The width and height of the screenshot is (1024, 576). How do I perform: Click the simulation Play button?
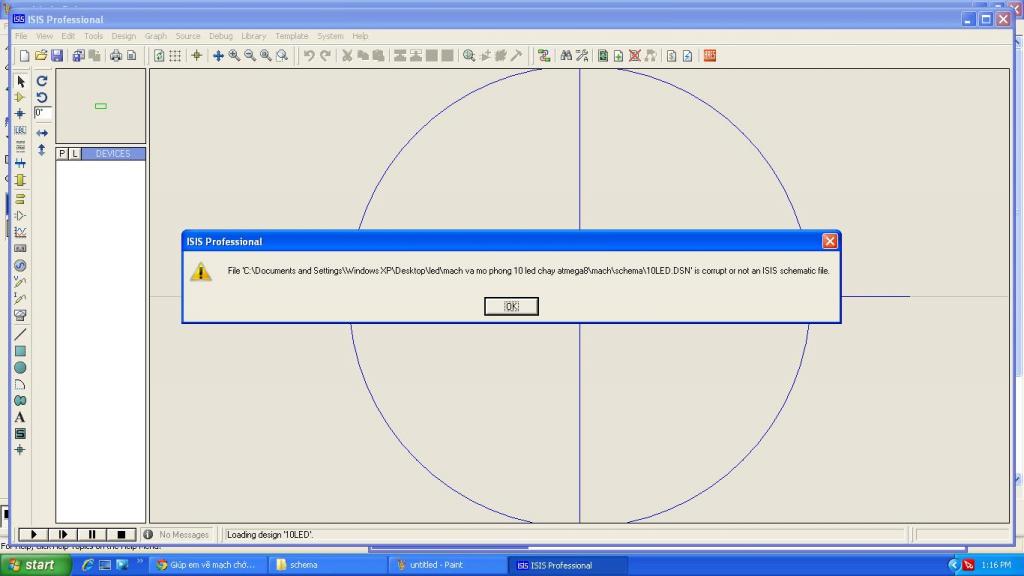[x=33, y=534]
